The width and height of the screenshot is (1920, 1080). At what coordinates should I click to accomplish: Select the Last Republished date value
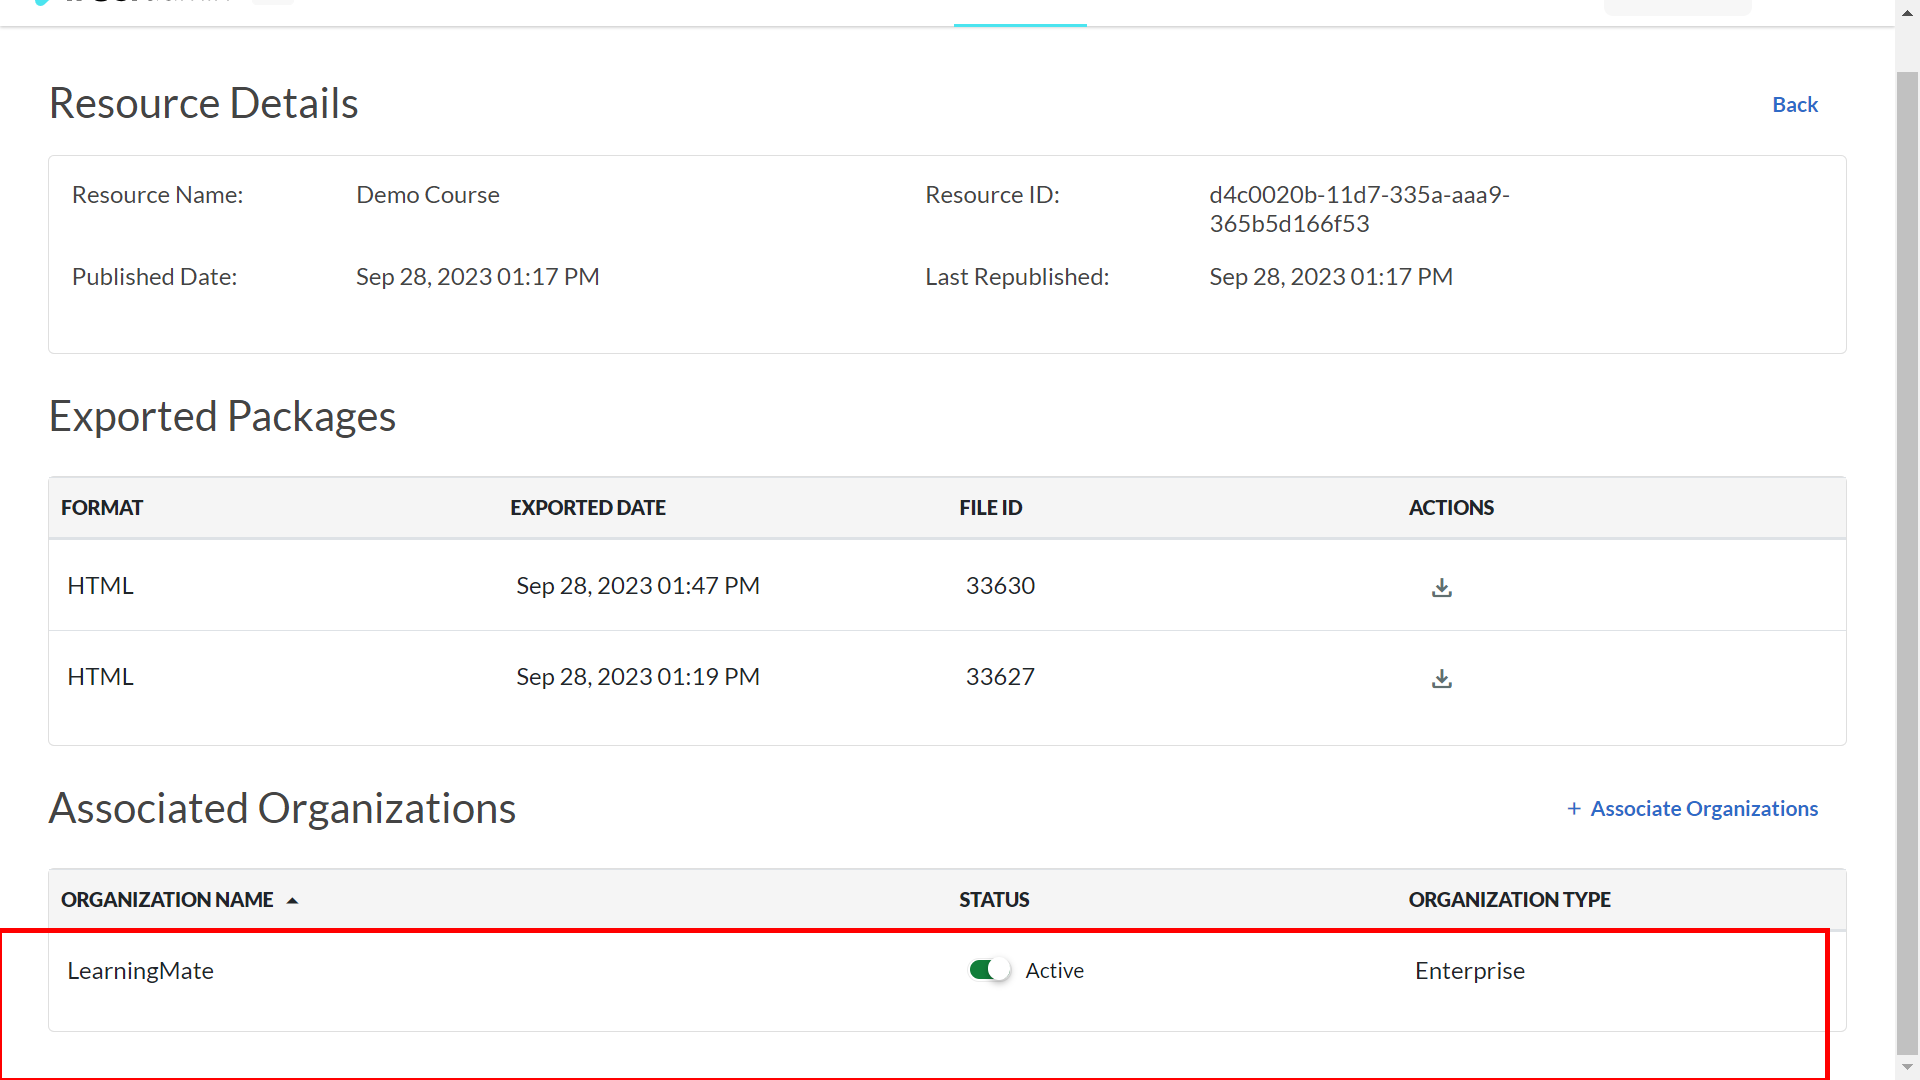[x=1331, y=277]
